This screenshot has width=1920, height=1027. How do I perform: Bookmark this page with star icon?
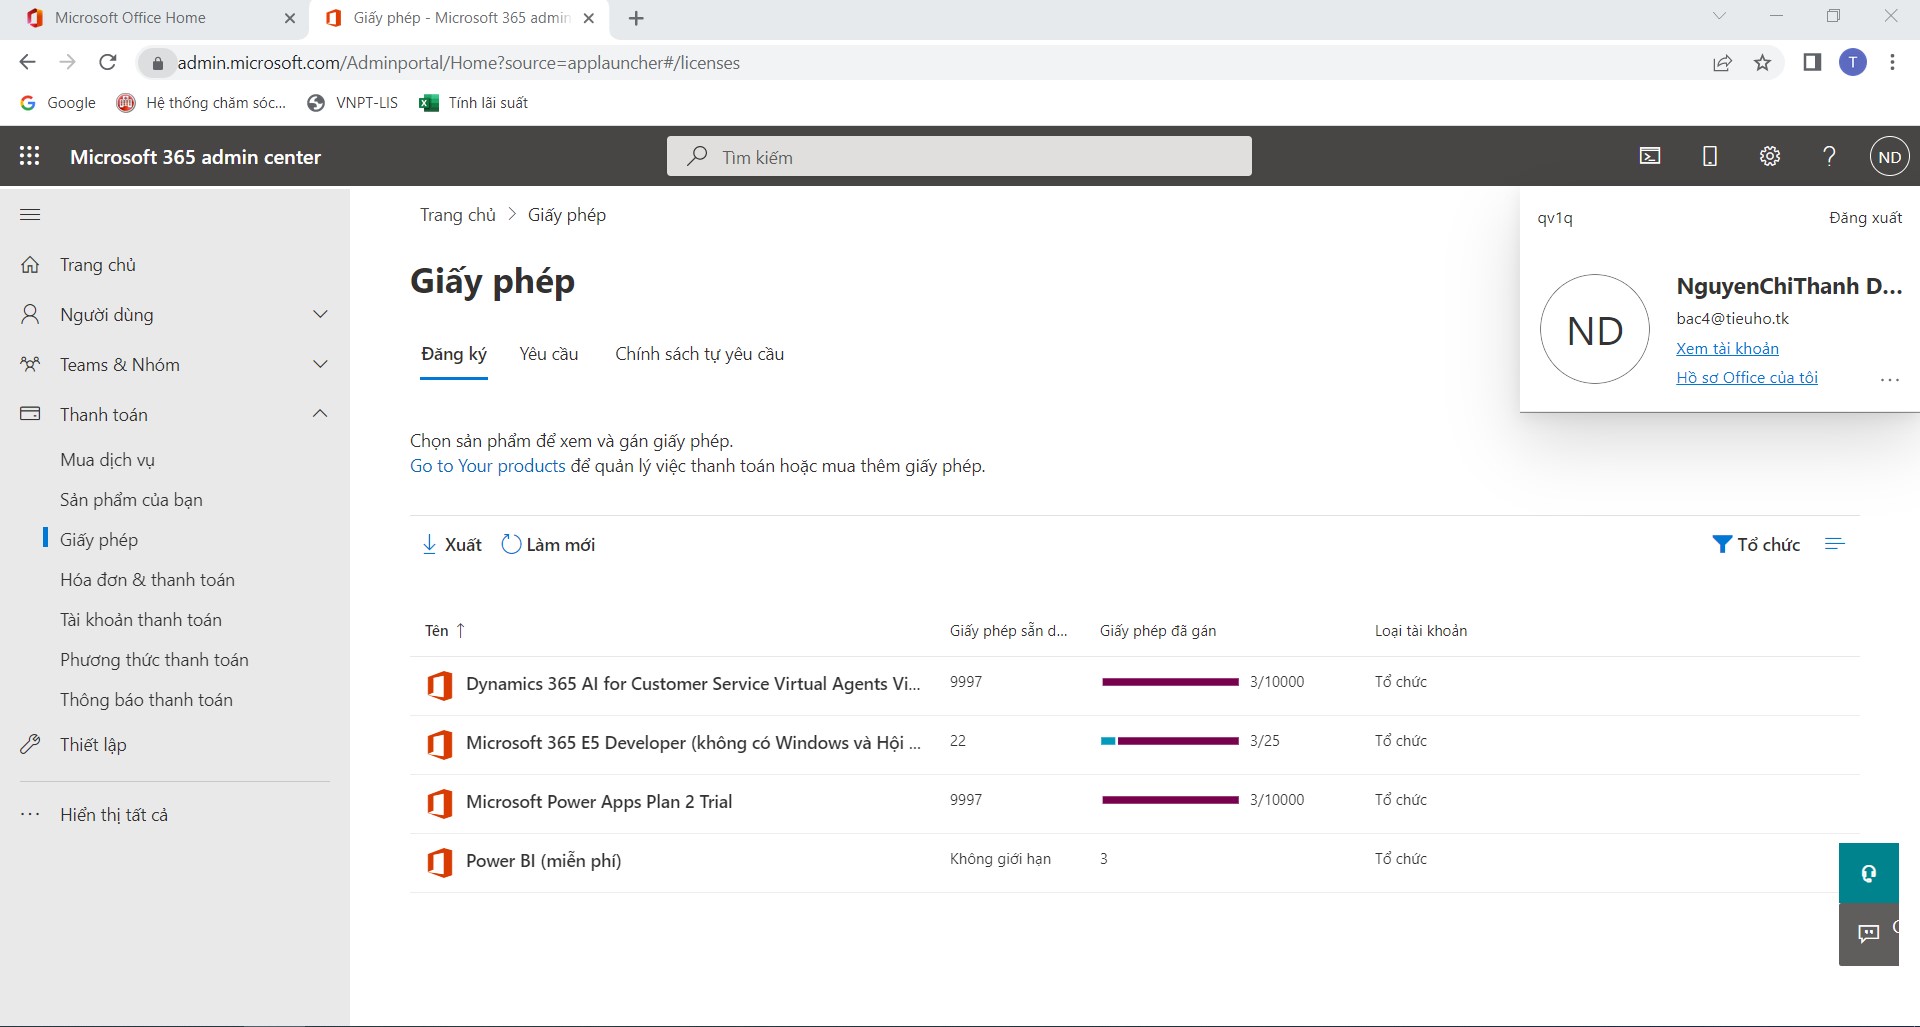coord(1762,63)
